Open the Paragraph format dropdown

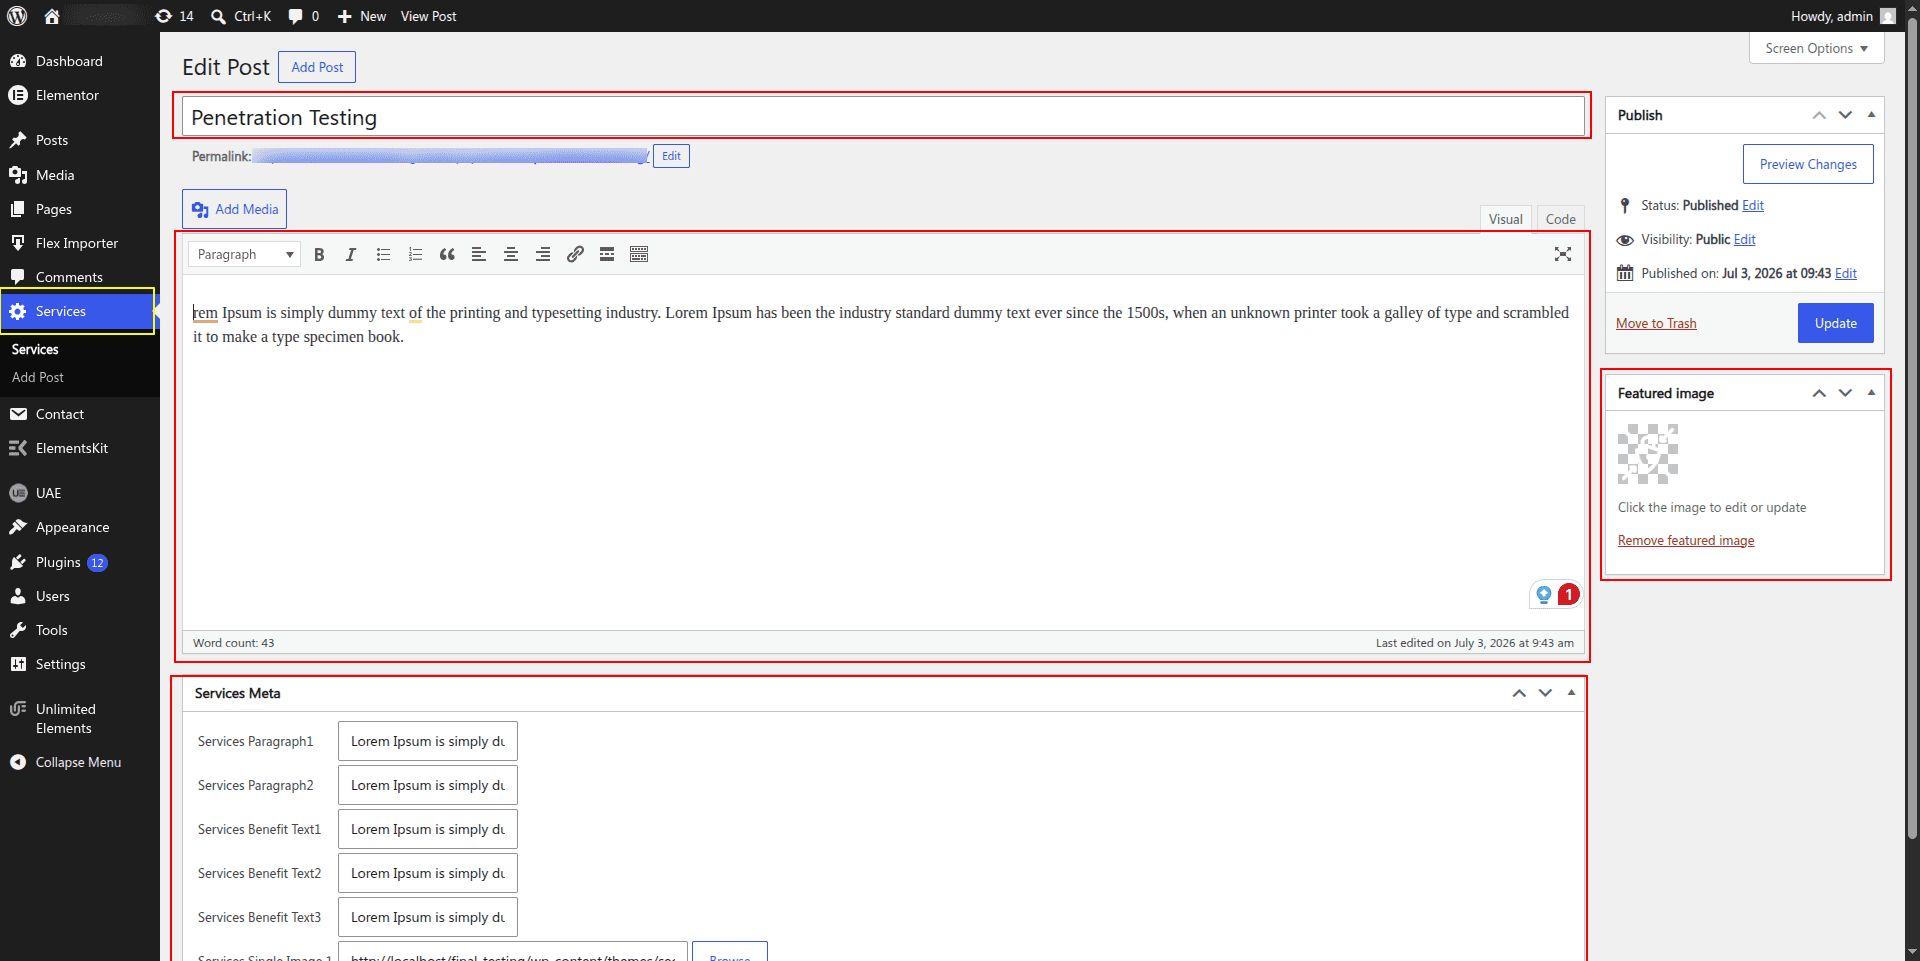244,255
